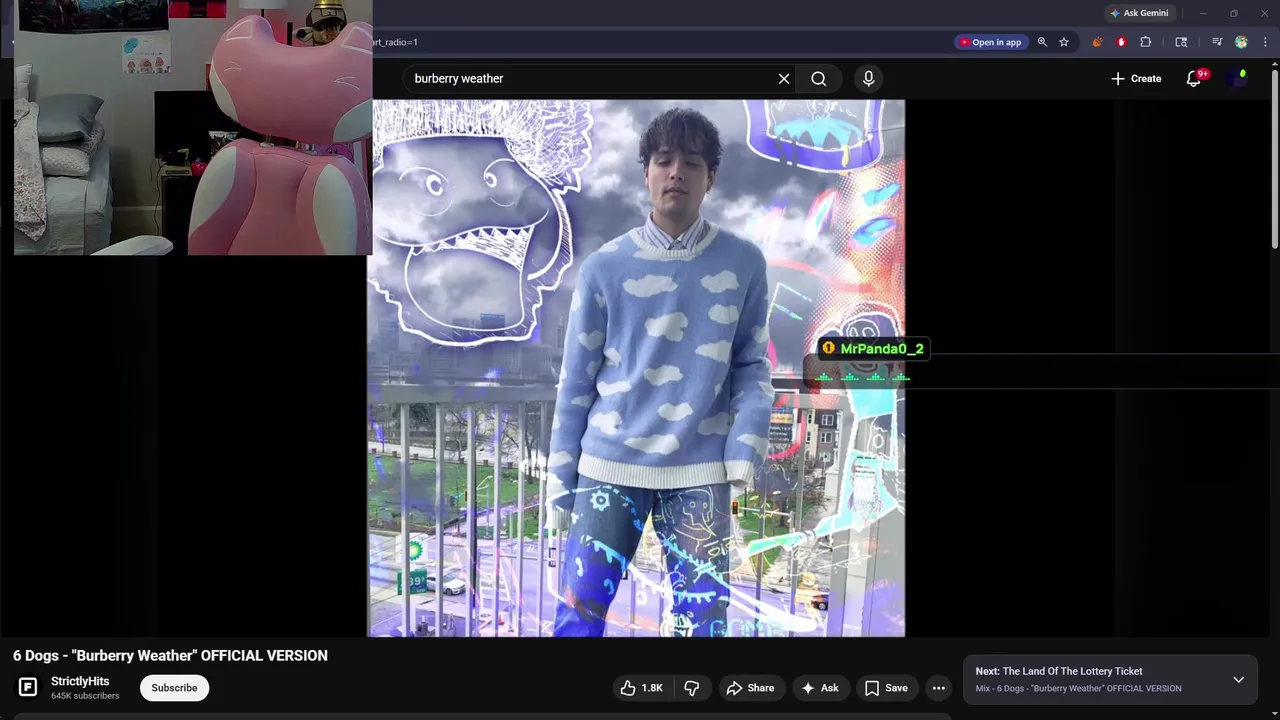The height and width of the screenshot is (720, 1280).
Task: Open the browser side-panel search icon
Action: (1181, 42)
